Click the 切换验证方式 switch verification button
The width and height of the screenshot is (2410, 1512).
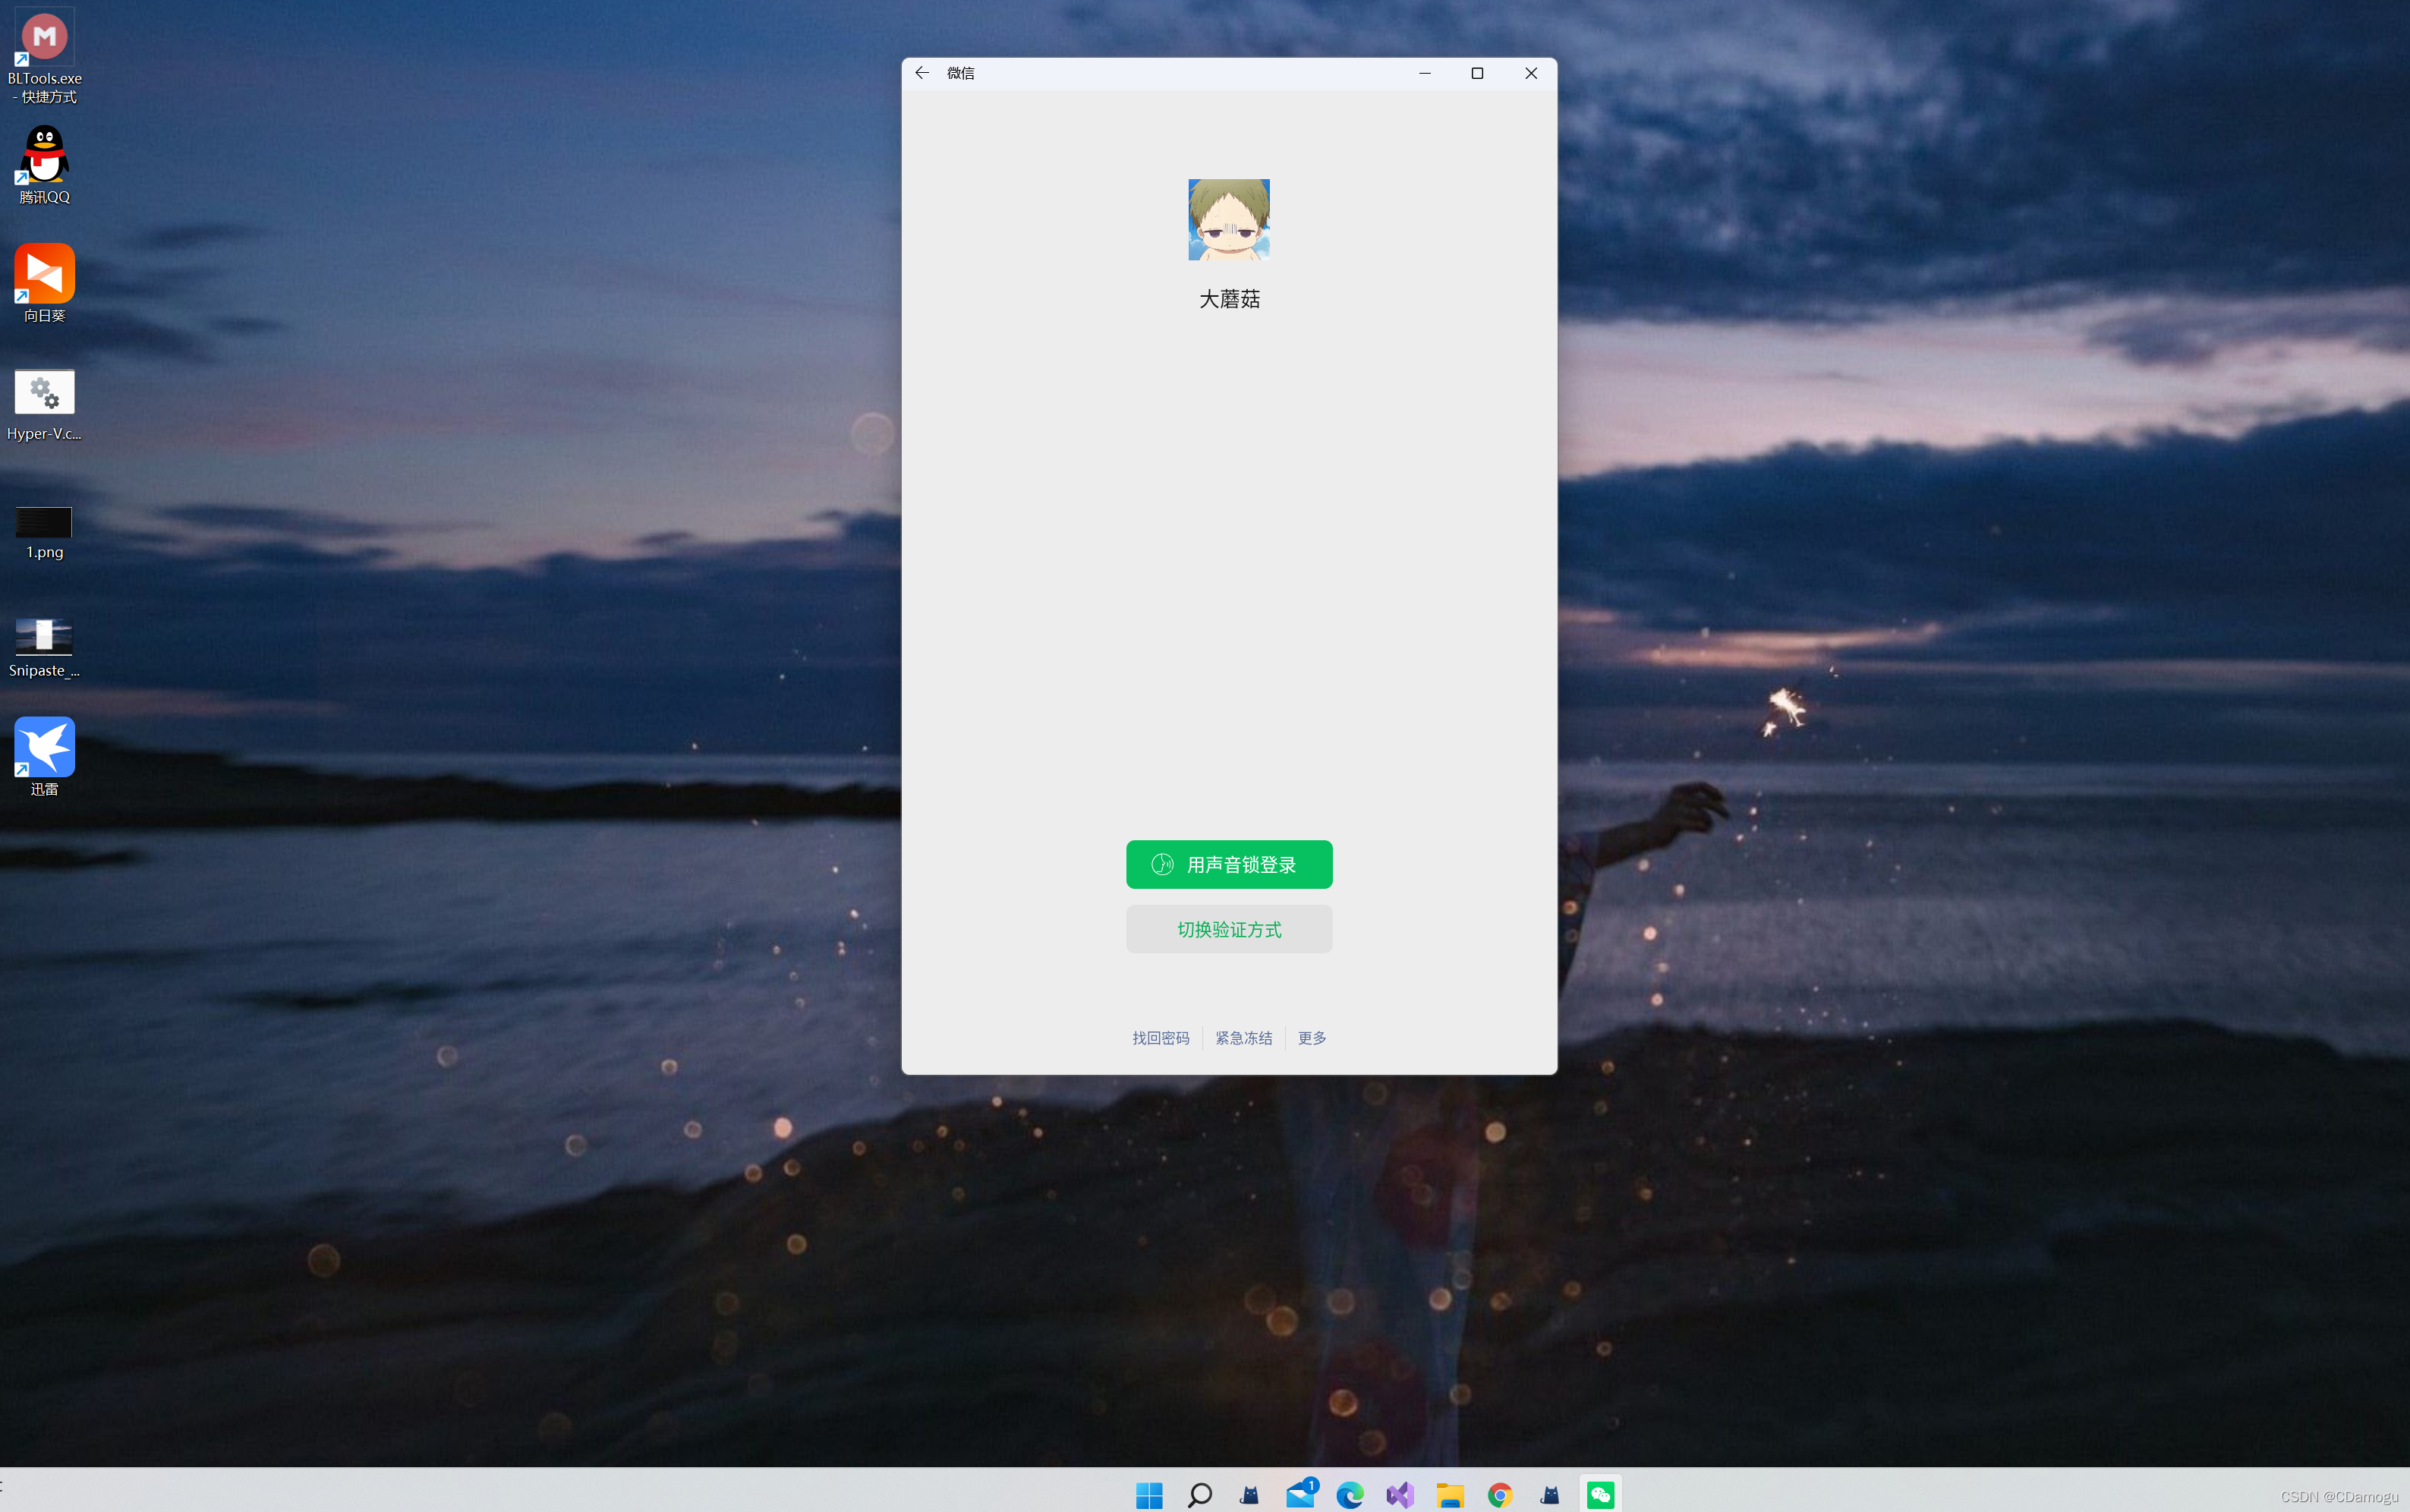point(1229,929)
